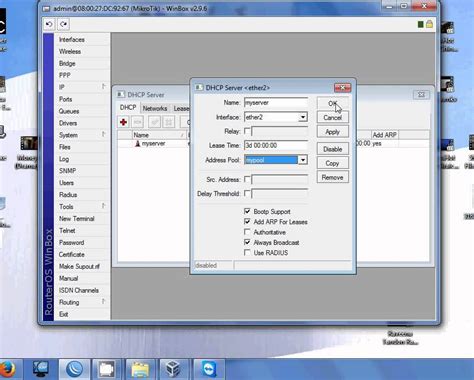Add a new DHCP server with red plus
The image size is (474, 380).
pyautogui.click(x=123, y=122)
